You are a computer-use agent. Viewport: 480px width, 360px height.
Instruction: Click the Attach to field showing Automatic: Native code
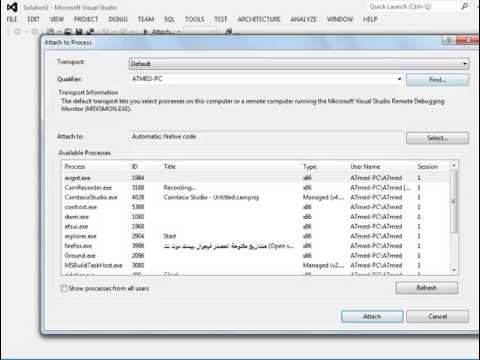tap(266, 137)
